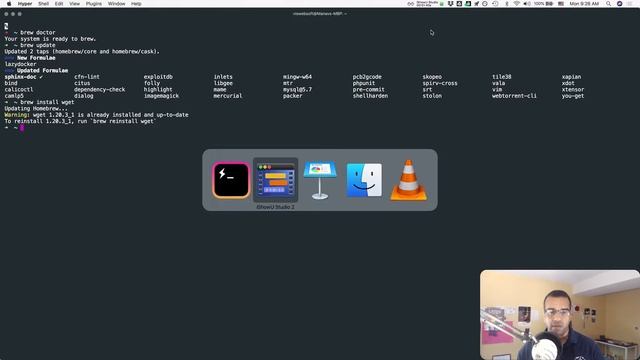This screenshot has height=360, width=640.
Task: Open the Apple menu
Action: pos(9,4)
